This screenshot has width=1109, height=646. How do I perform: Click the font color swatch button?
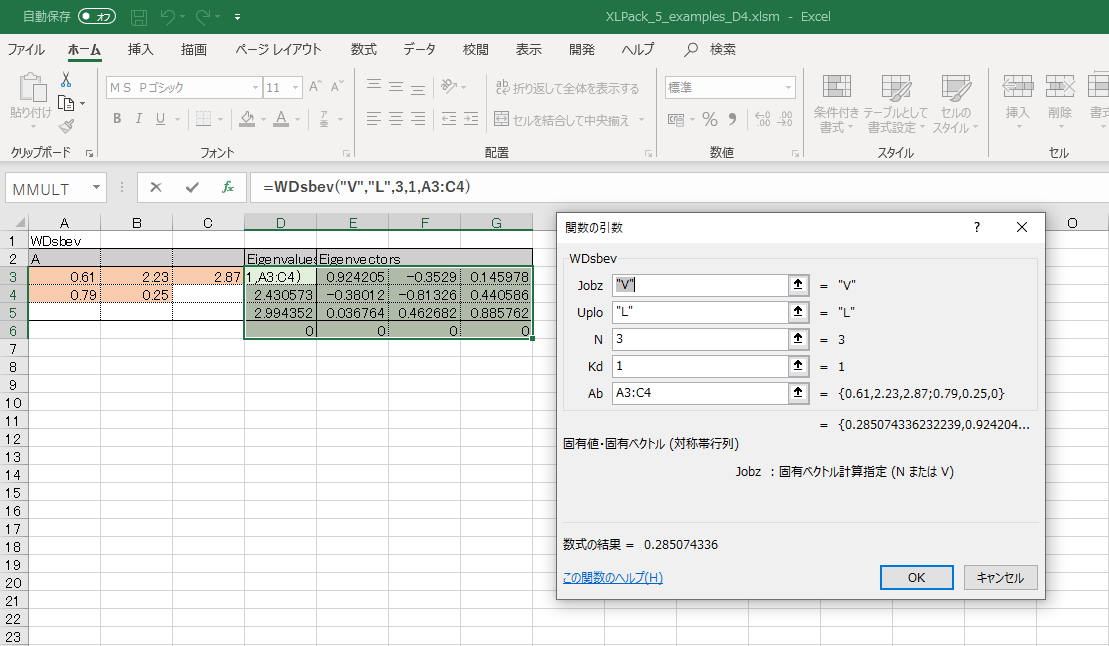(280, 120)
